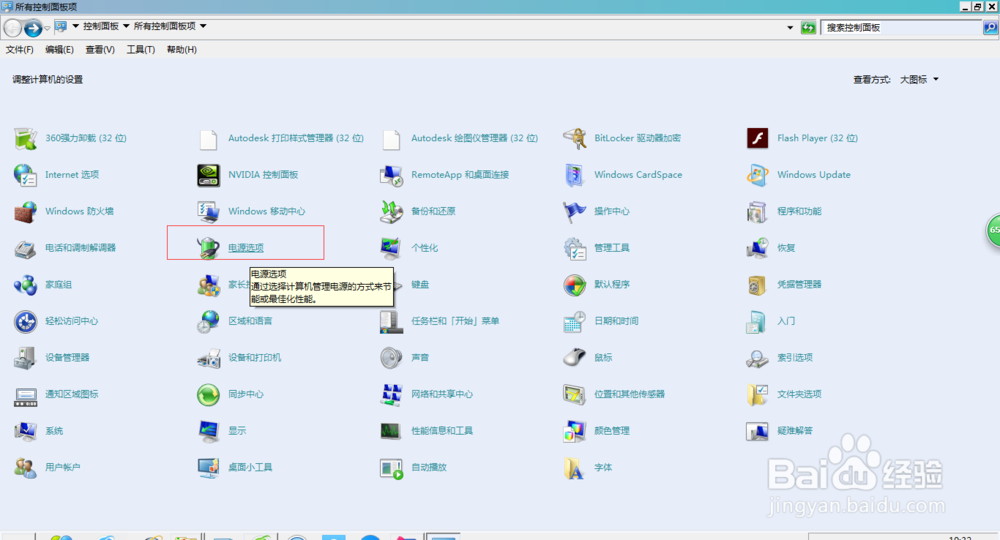Open the 疑难解答 link
Image resolution: width=1000 pixels, height=540 pixels.
coord(795,432)
